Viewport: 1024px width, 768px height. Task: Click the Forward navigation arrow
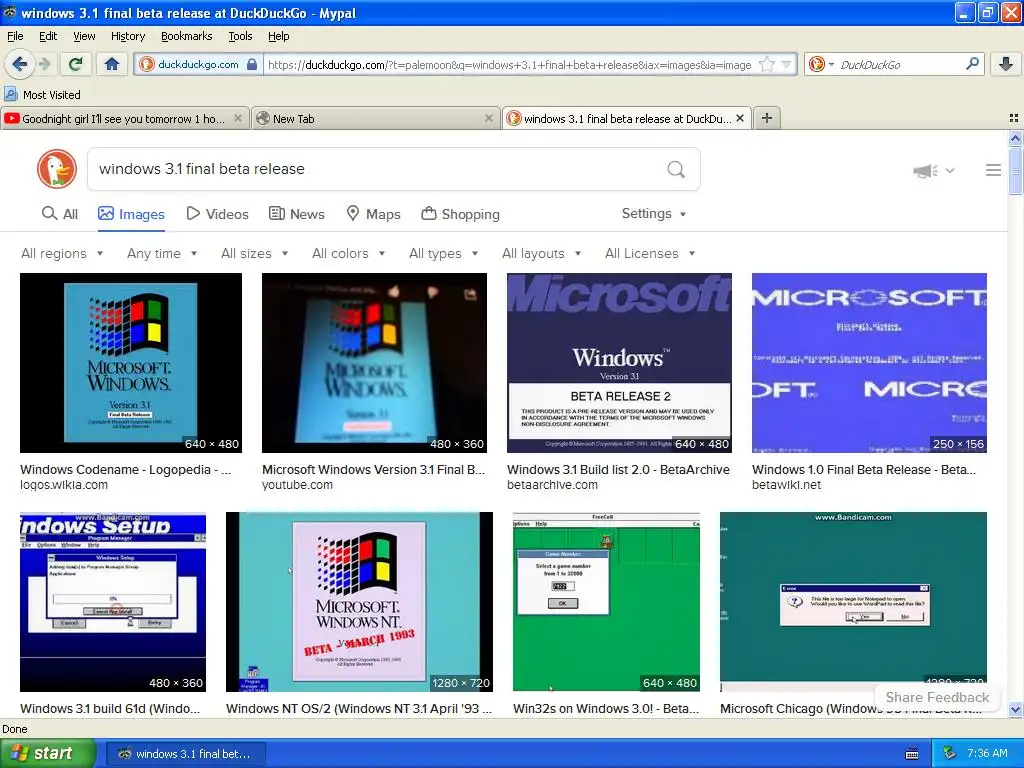(x=44, y=64)
